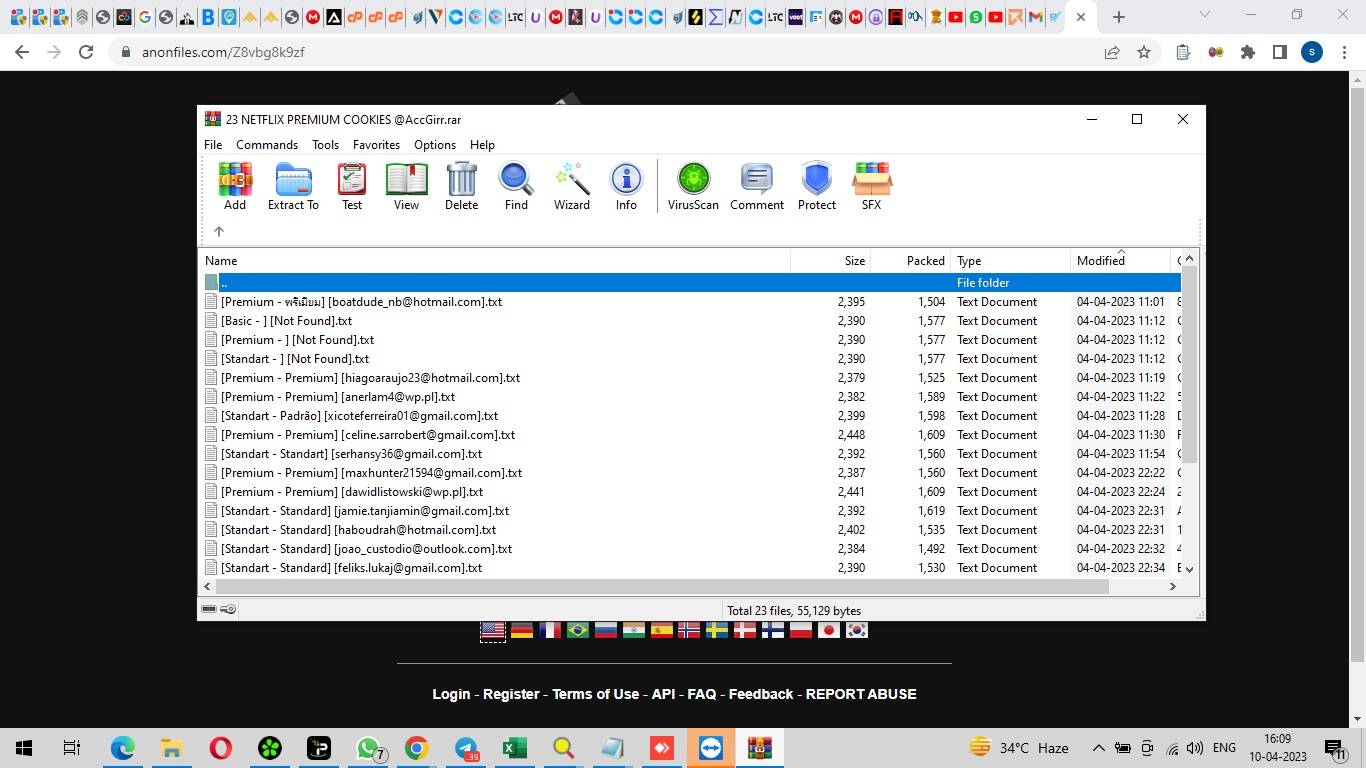Click the REPORT ABUSE link
1366x768 pixels.
click(861, 694)
